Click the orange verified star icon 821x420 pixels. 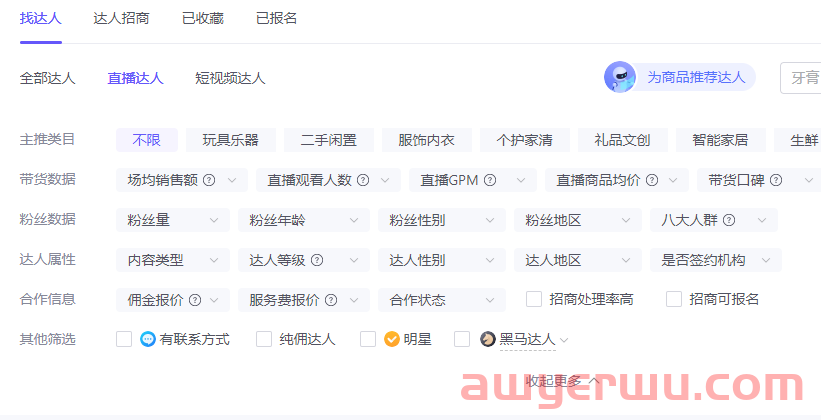392,339
